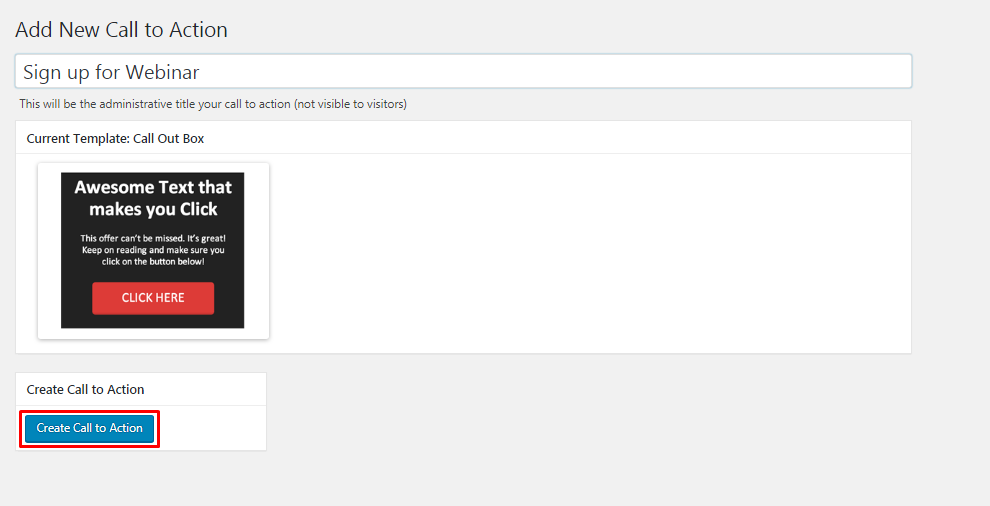Click the Awesome Text that makes you Click headline
Viewport: 990px width, 506px height.
(x=153, y=198)
